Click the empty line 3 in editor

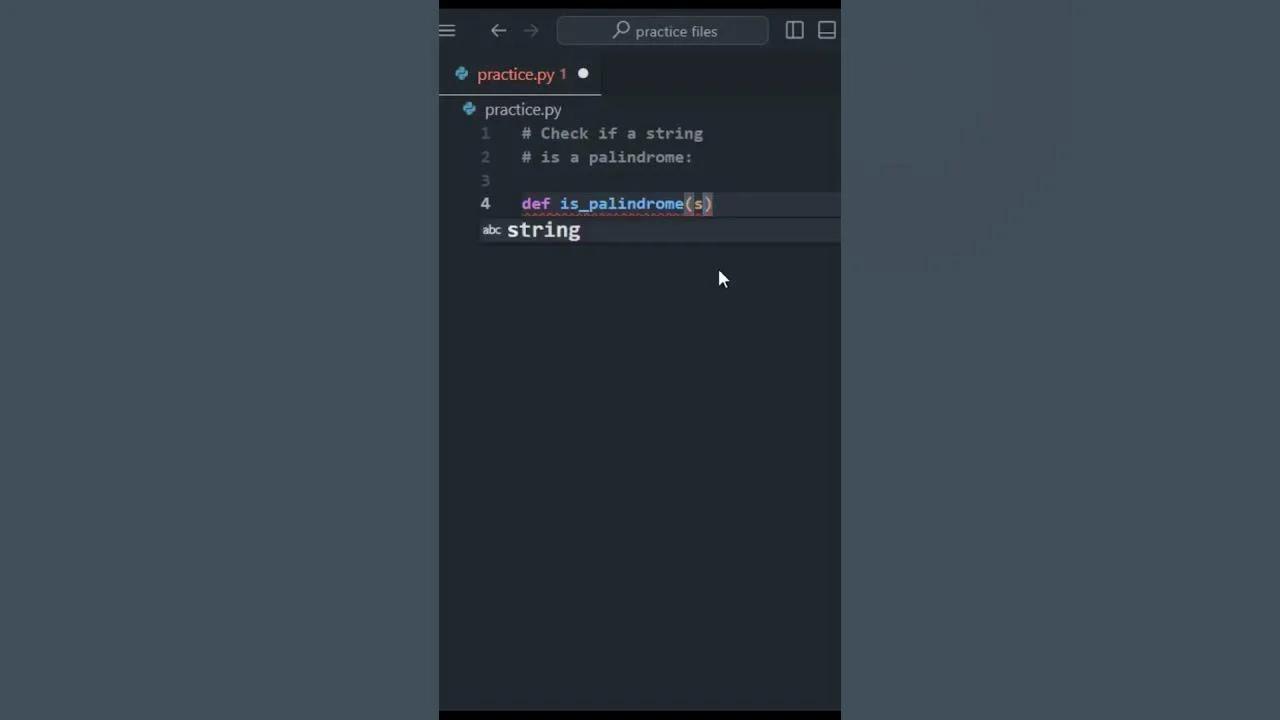(x=680, y=181)
